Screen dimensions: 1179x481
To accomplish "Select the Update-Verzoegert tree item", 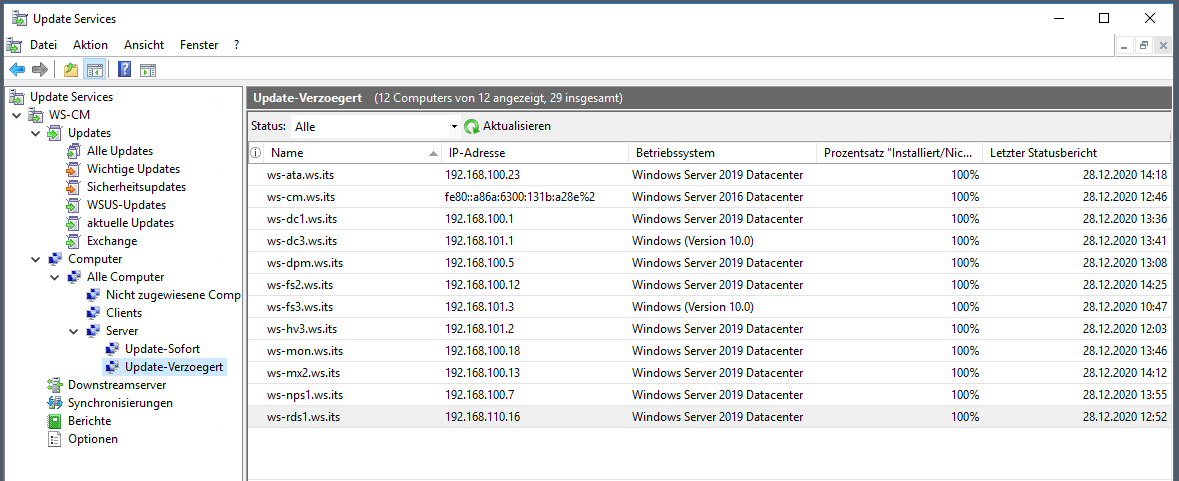I will point(174,368).
